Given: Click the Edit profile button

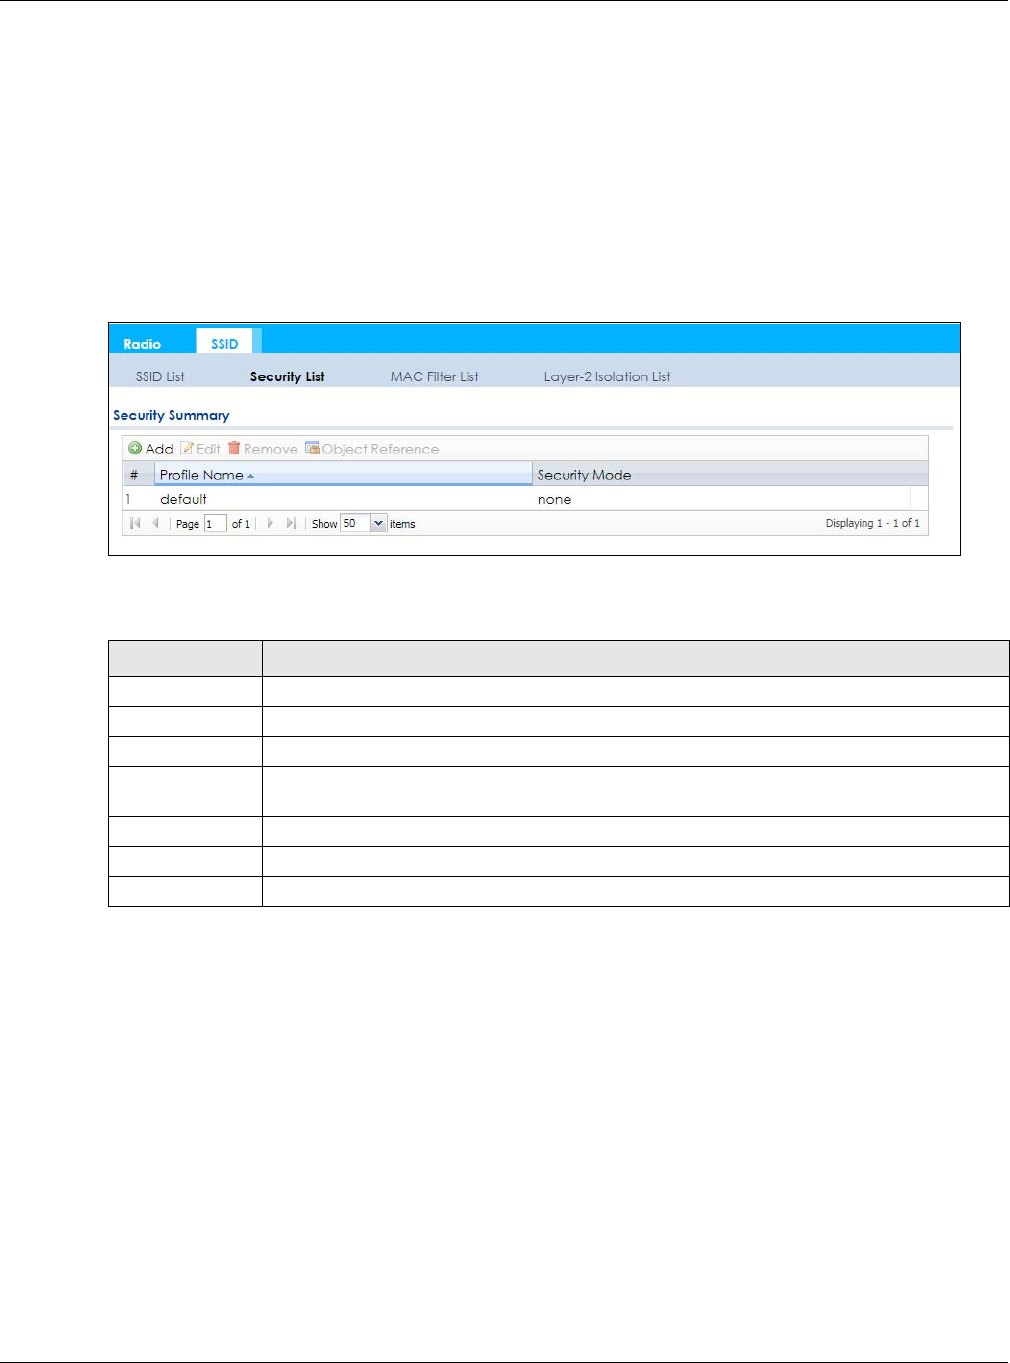Looking at the screenshot, I should (x=200, y=449).
